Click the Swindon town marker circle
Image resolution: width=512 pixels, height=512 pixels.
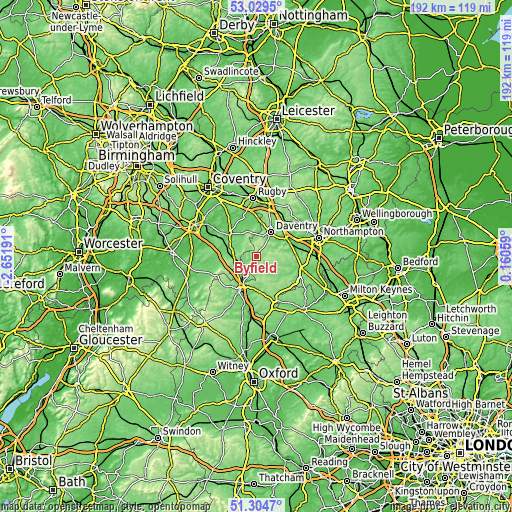pos(158,438)
